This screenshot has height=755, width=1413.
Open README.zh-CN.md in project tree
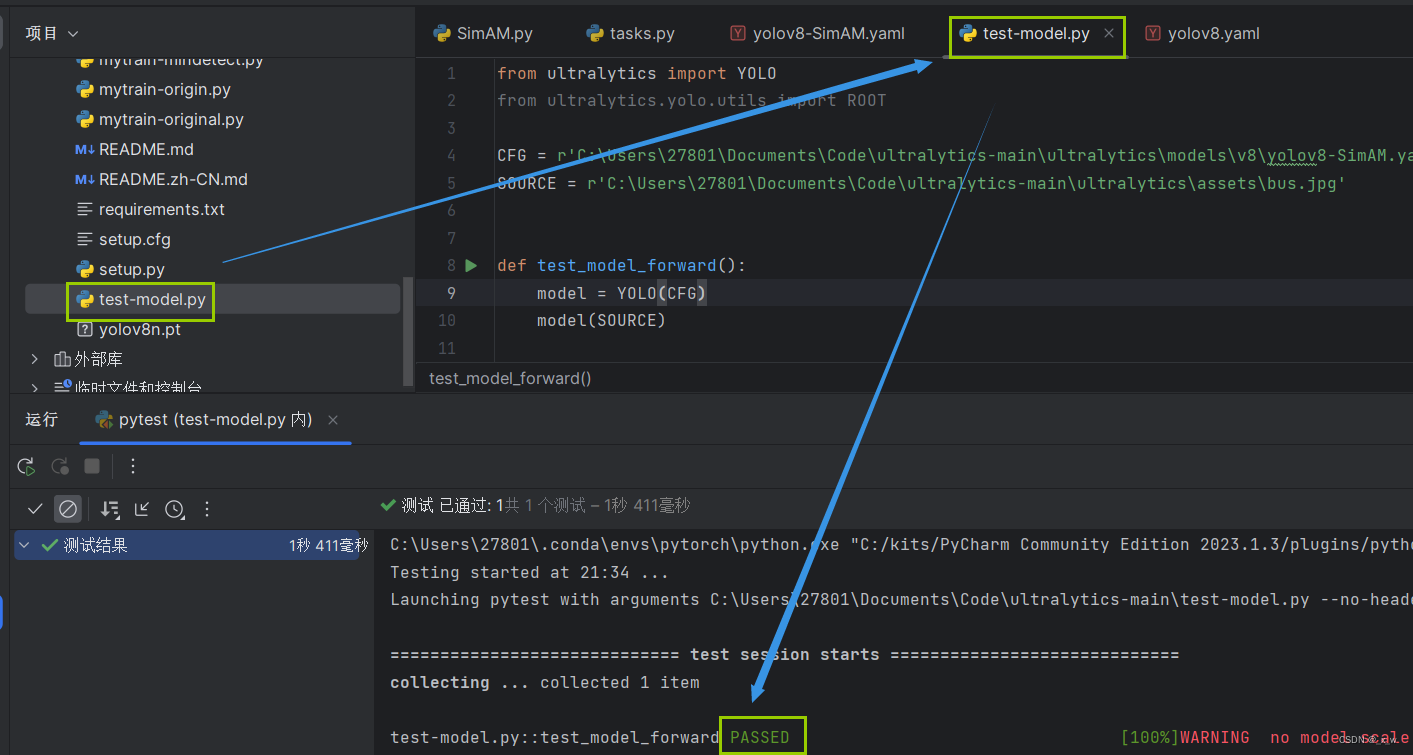coord(172,179)
